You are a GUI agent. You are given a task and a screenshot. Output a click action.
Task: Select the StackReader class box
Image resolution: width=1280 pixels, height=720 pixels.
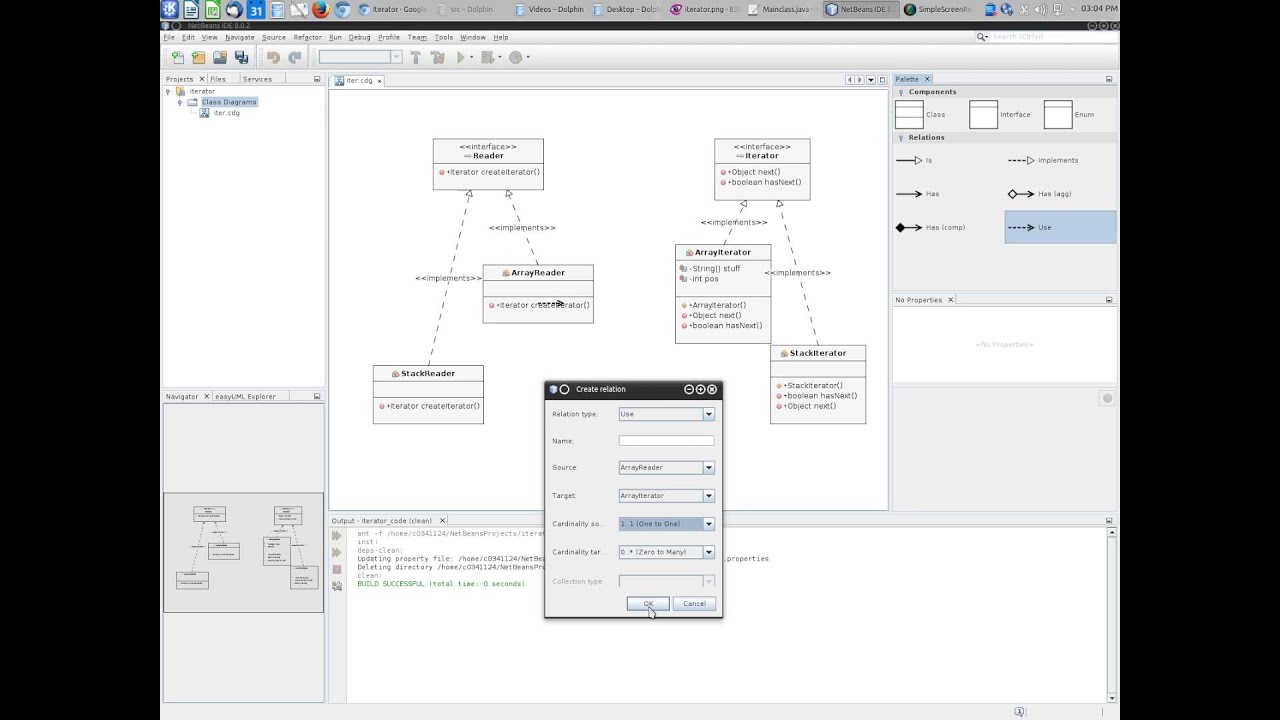point(428,394)
